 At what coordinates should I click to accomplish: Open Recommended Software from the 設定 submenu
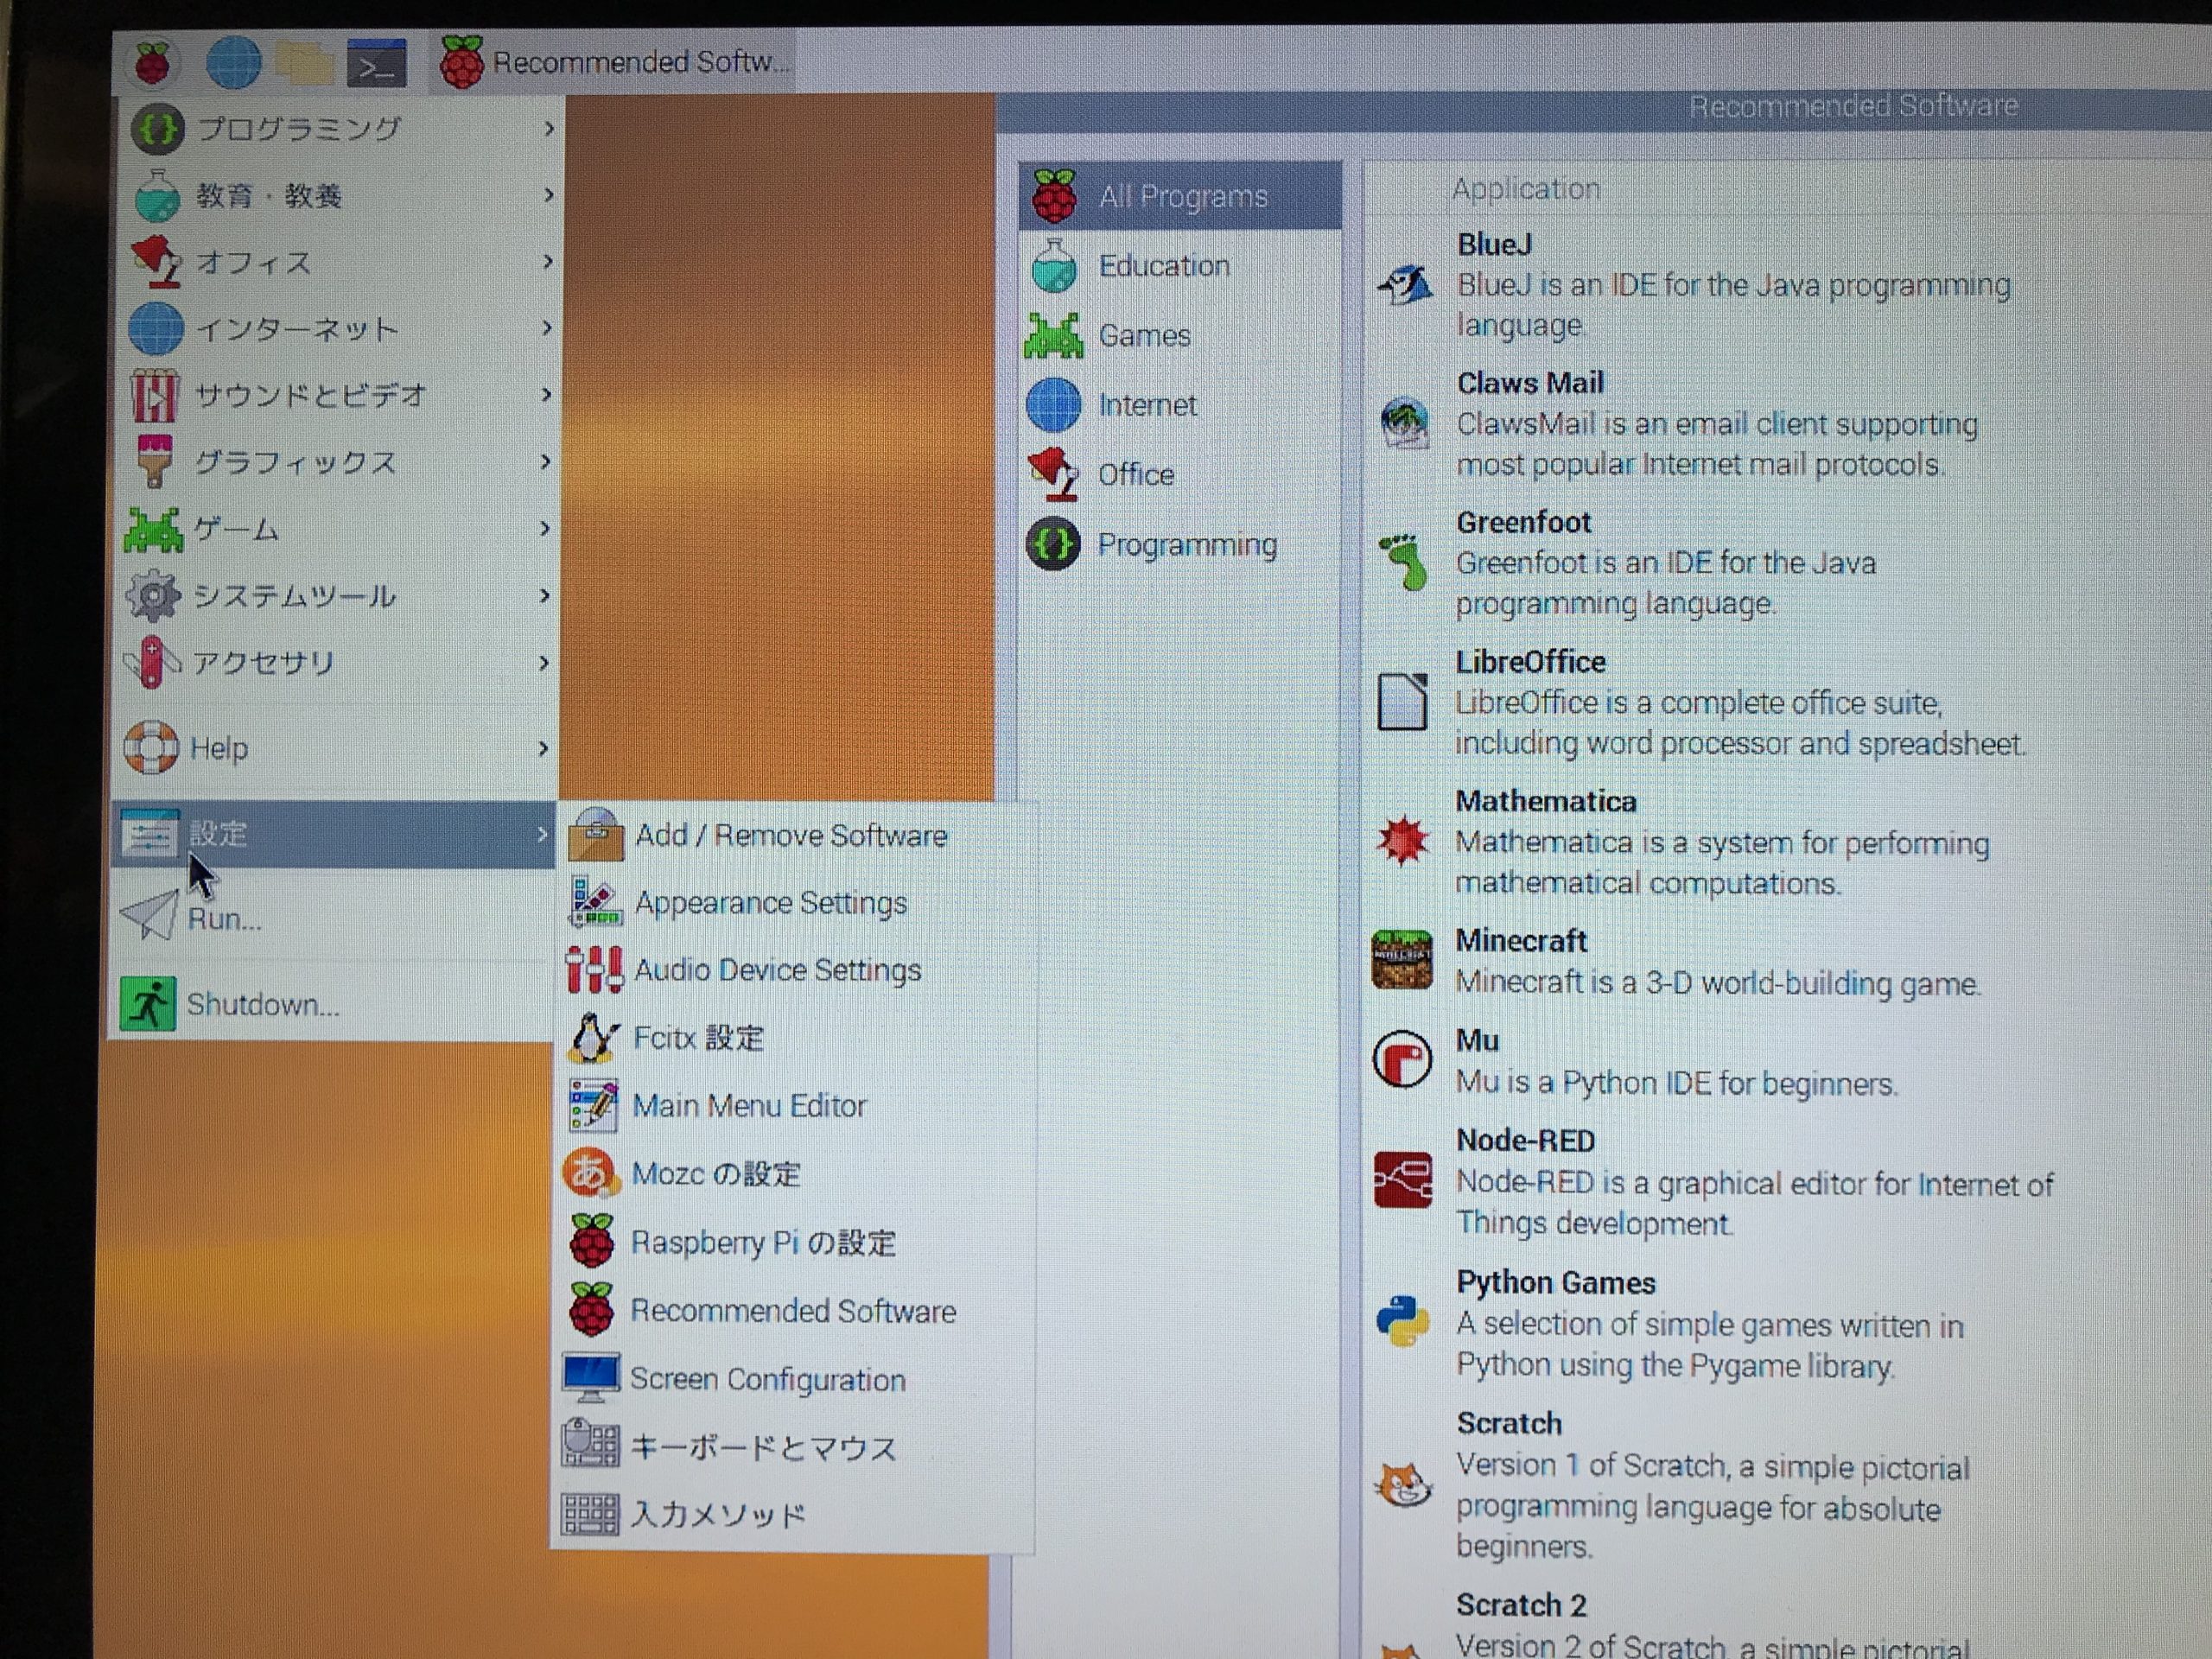click(793, 1310)
